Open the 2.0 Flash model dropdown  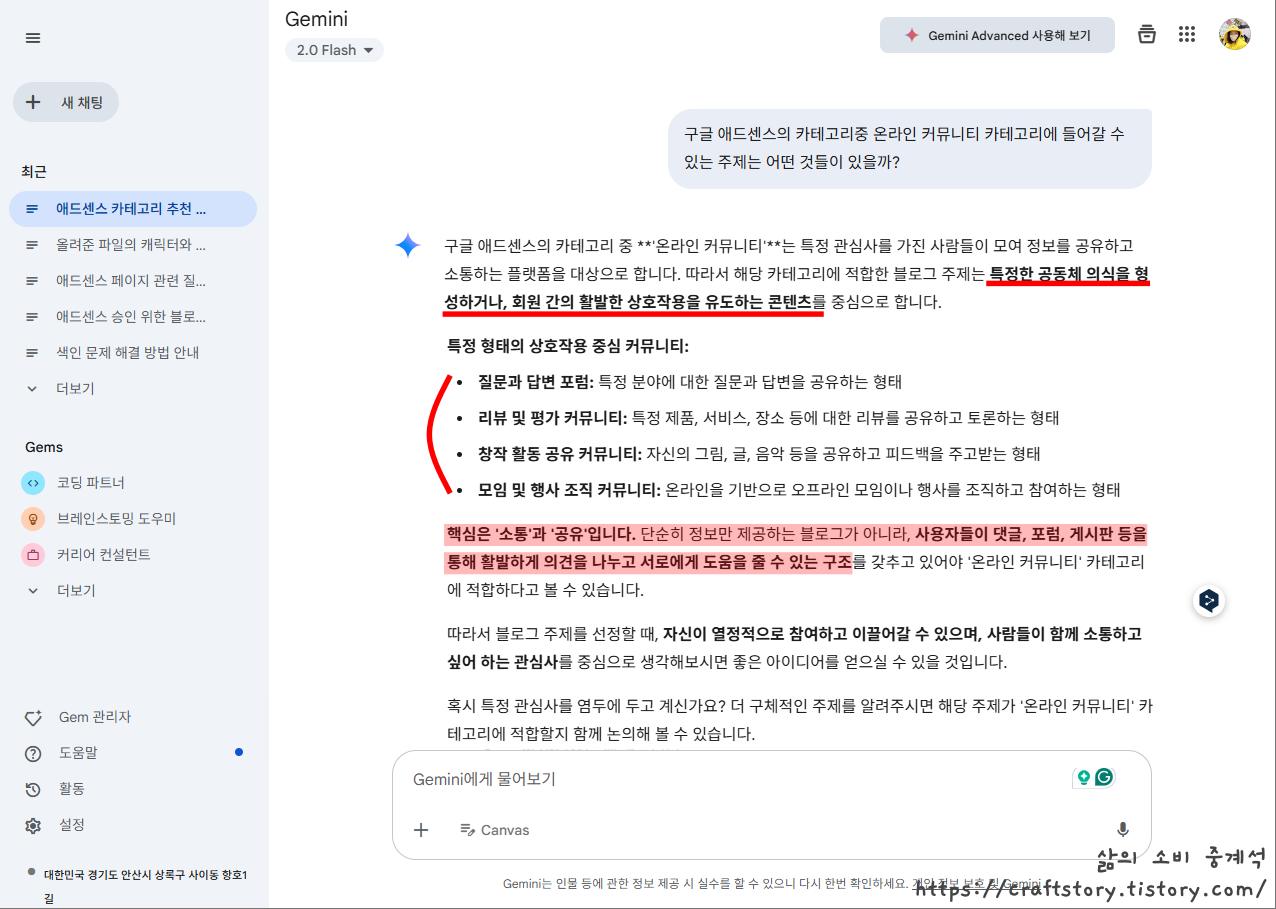(334, 50)
